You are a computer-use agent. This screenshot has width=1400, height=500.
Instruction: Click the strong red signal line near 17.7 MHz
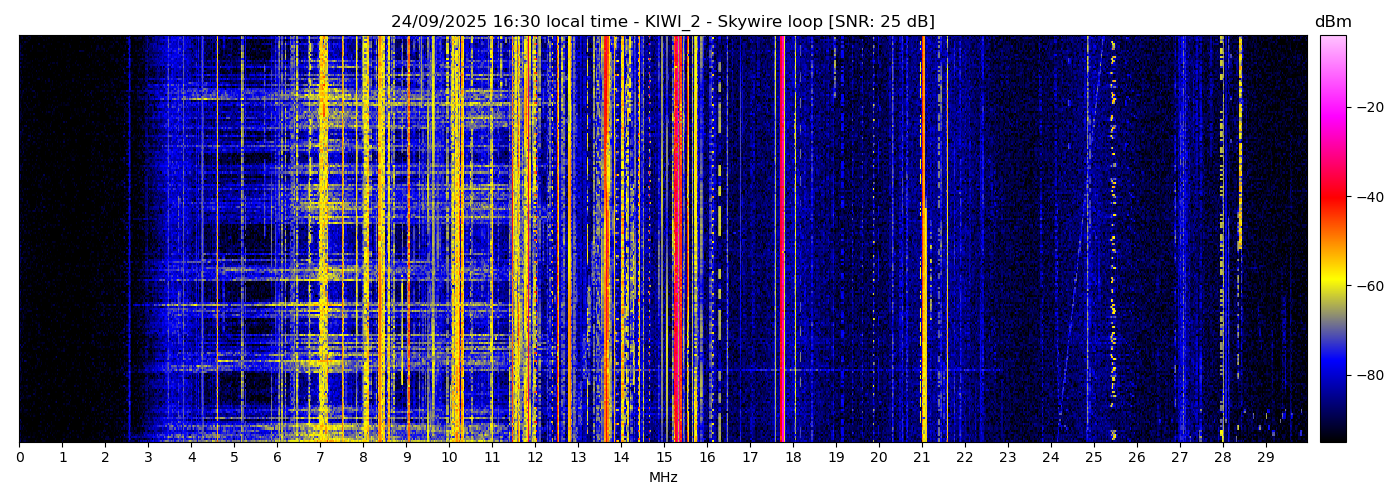[x=781, y=240]
